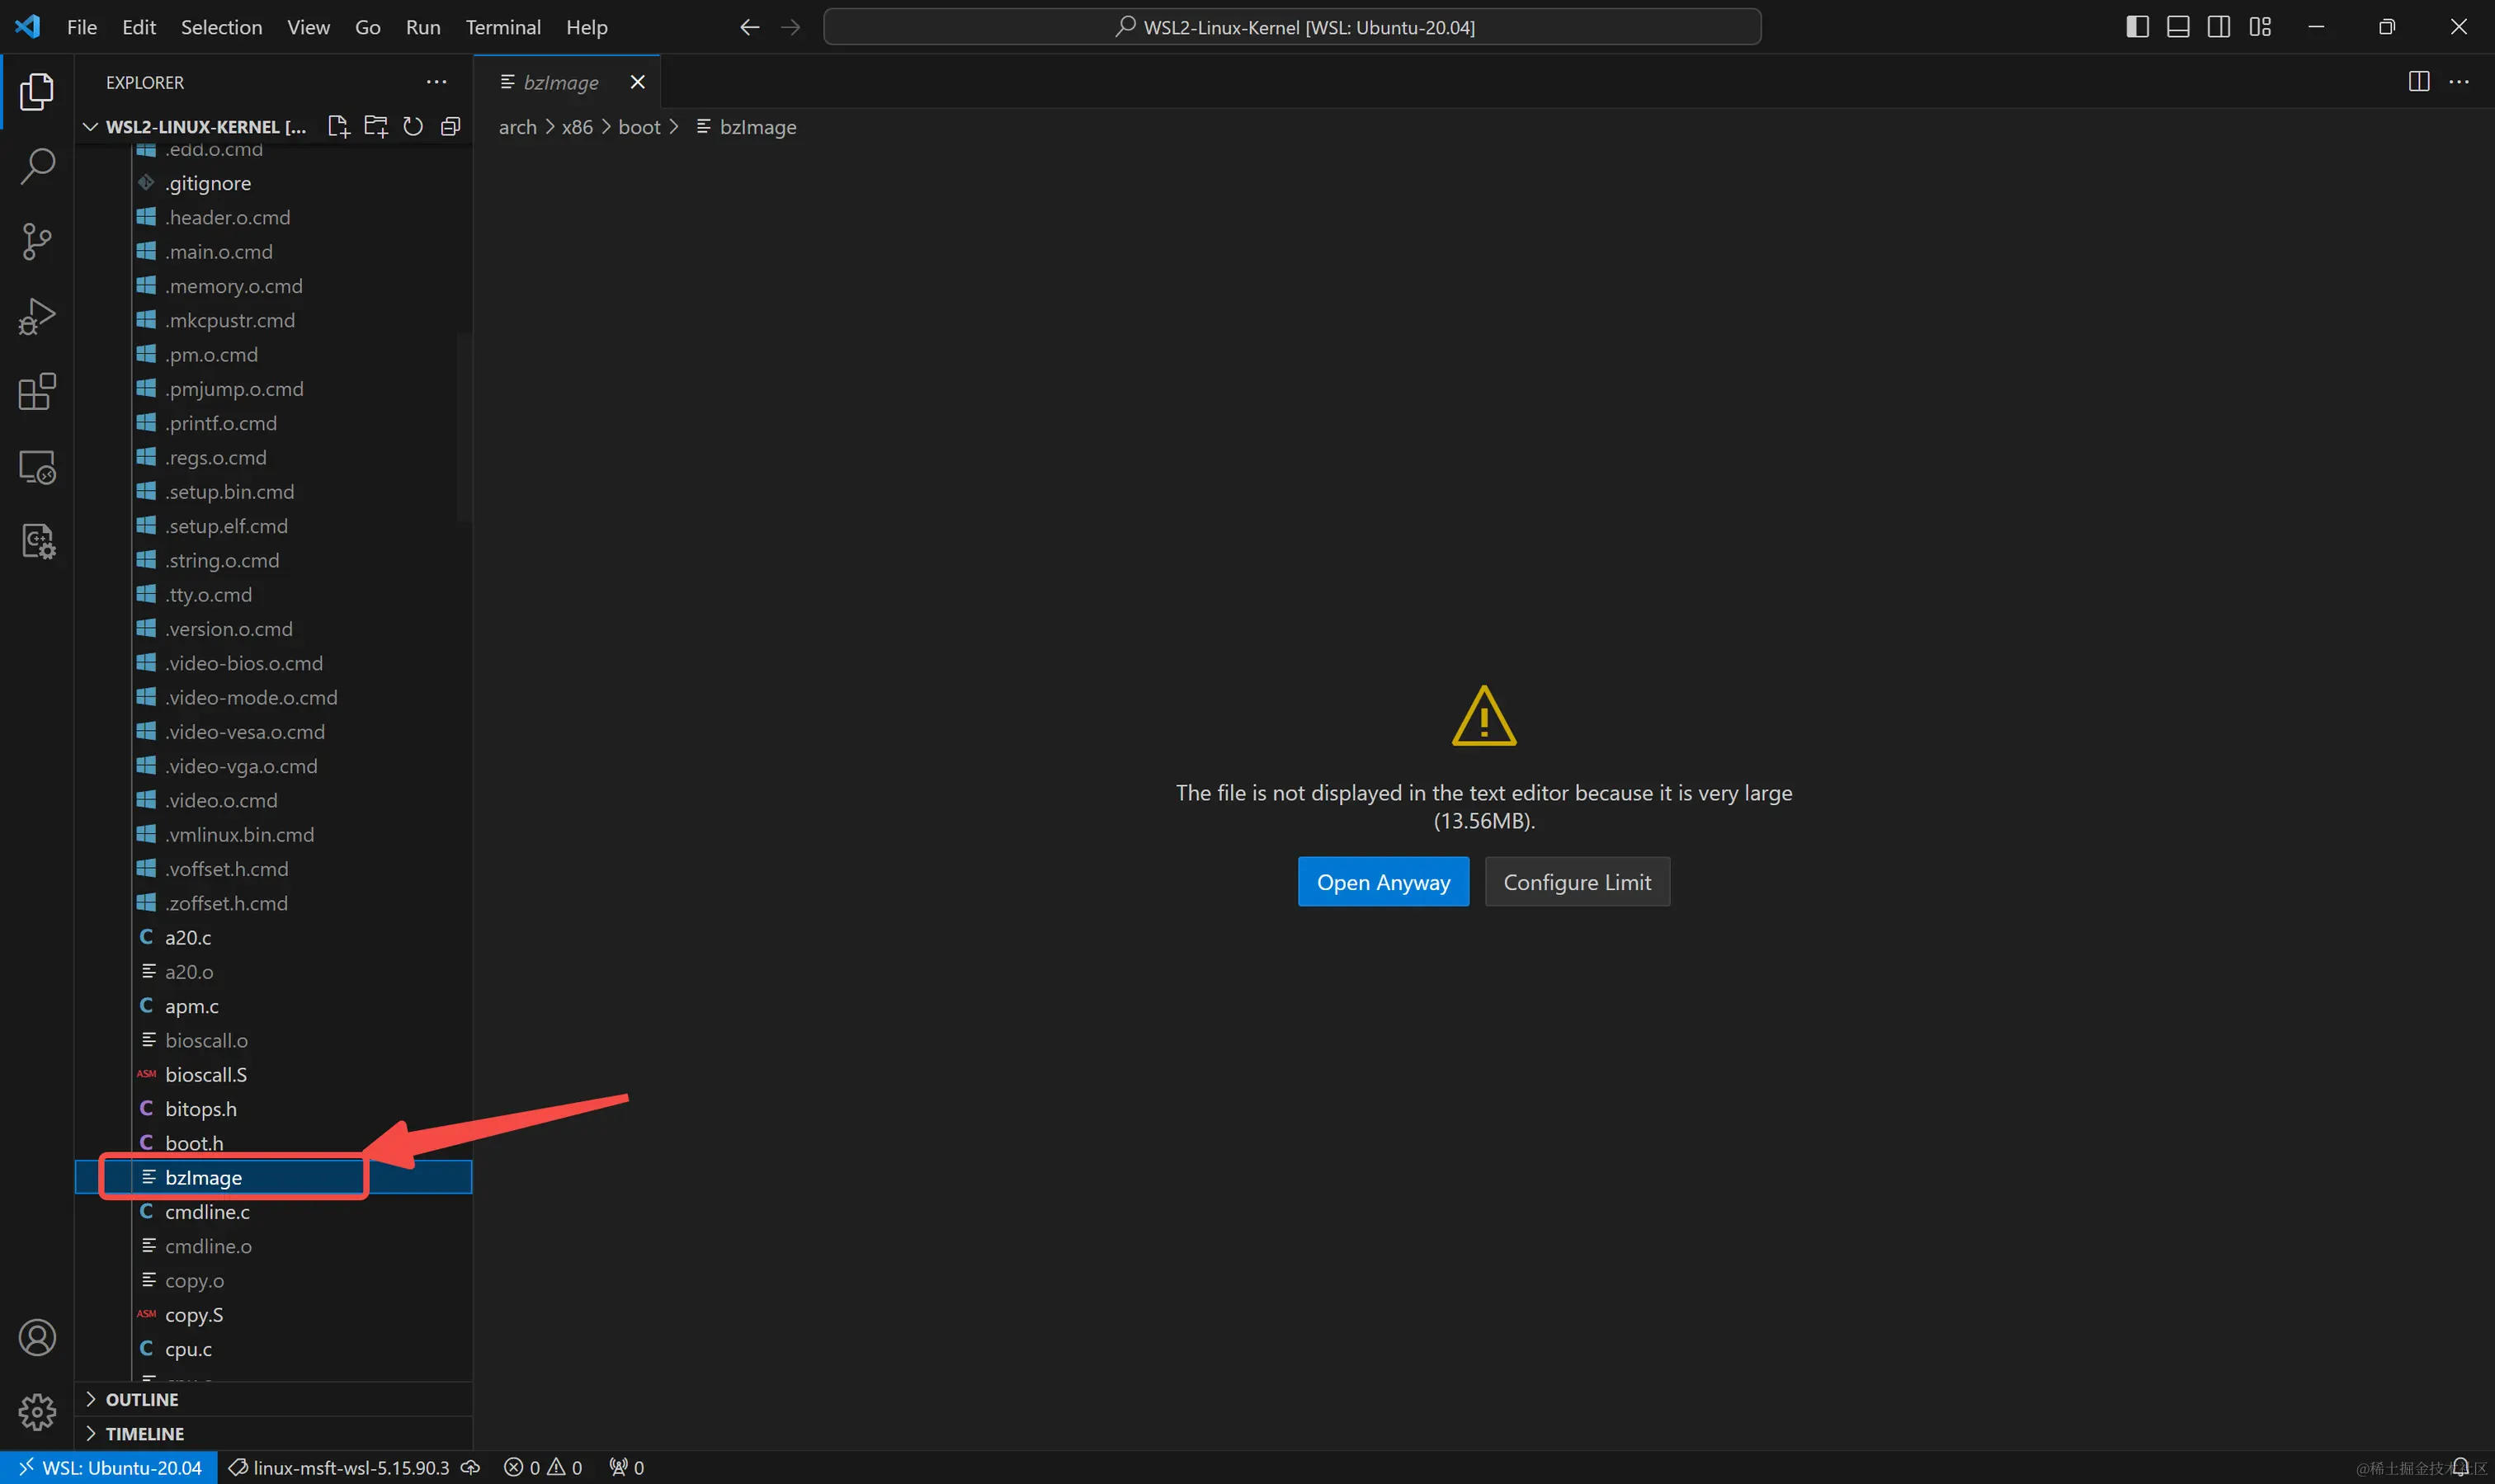Screen dimensions: 2495x1484
Task: Open the Search view in activity bar
Action: (x=37, y=166)
